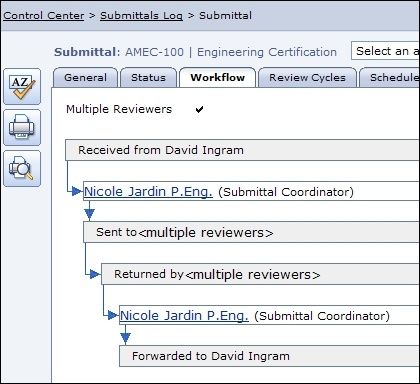
Task: Open the Status tab
Action: 148,77
